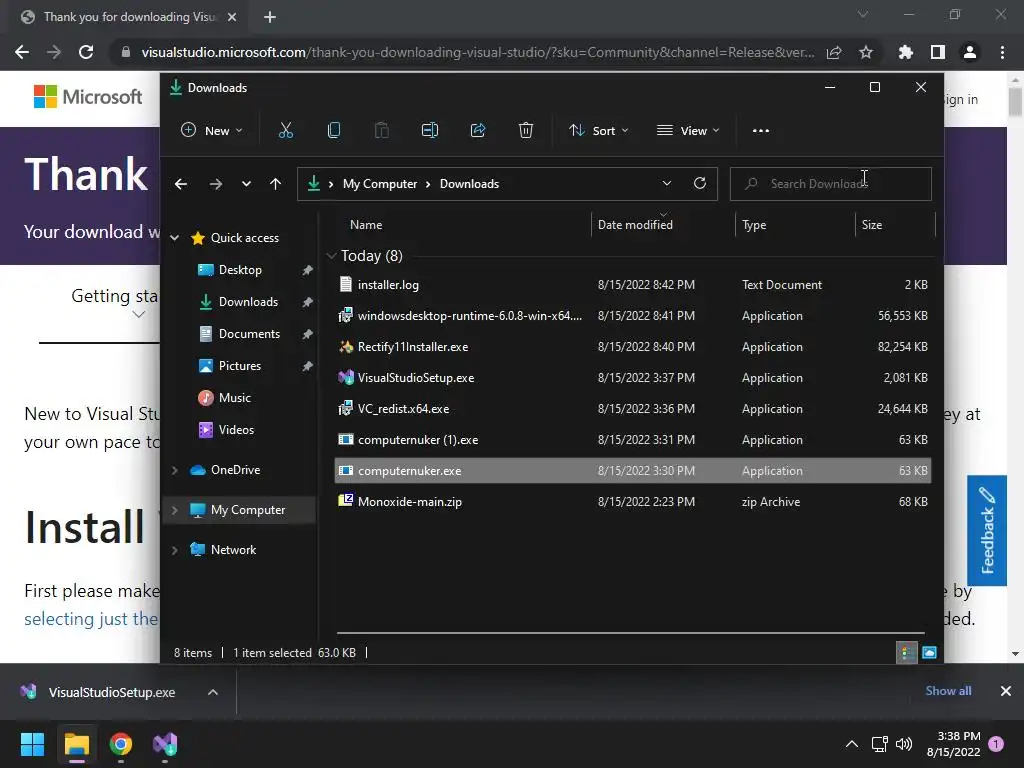Open Visual Studio Installer from the taskbar
Screen dimensions: 1024x768
coord(165,744)
